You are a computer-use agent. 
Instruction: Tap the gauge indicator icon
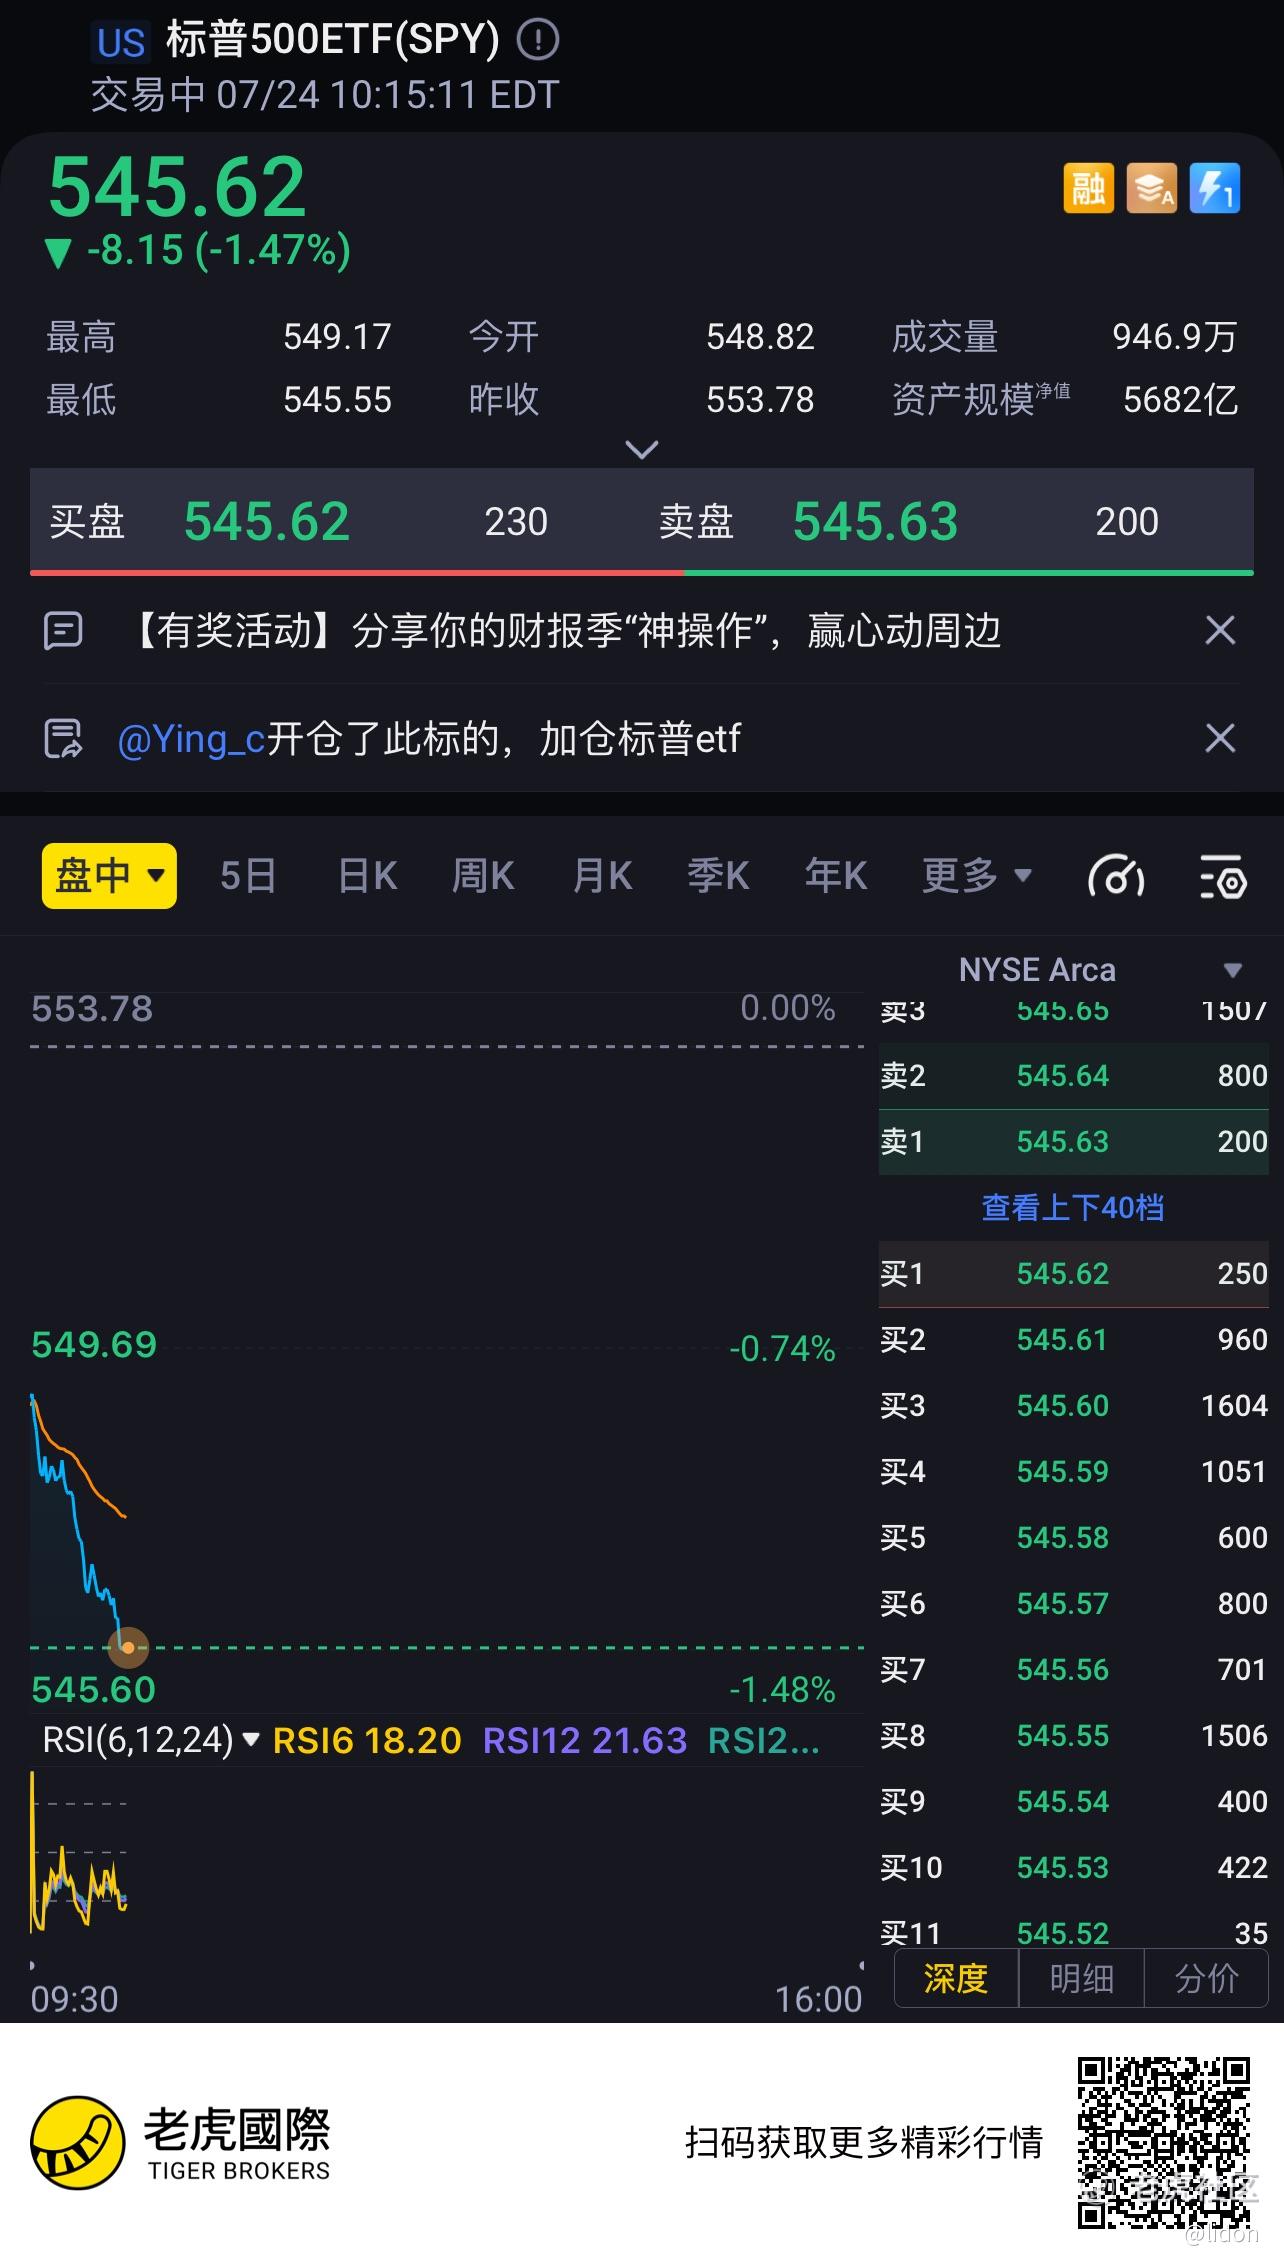[x=1116, y=877]
